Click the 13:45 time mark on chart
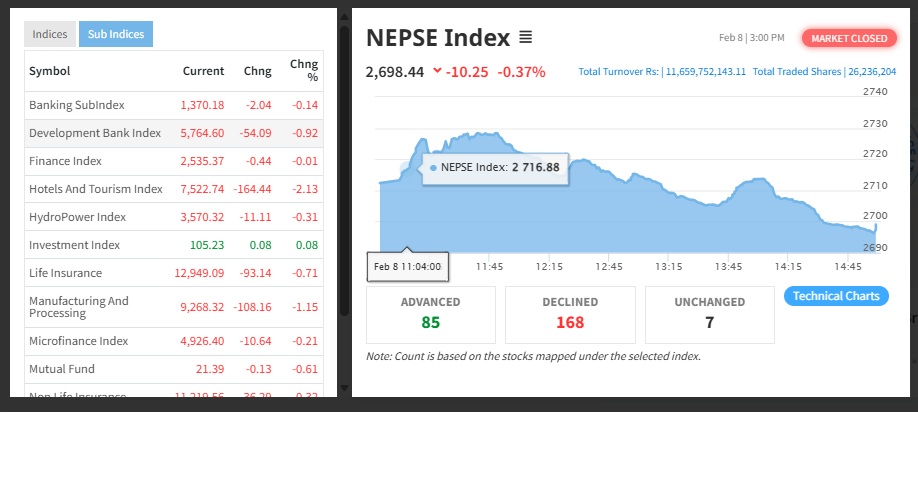This screenshot has width=918, height=499. coord(728,267)
